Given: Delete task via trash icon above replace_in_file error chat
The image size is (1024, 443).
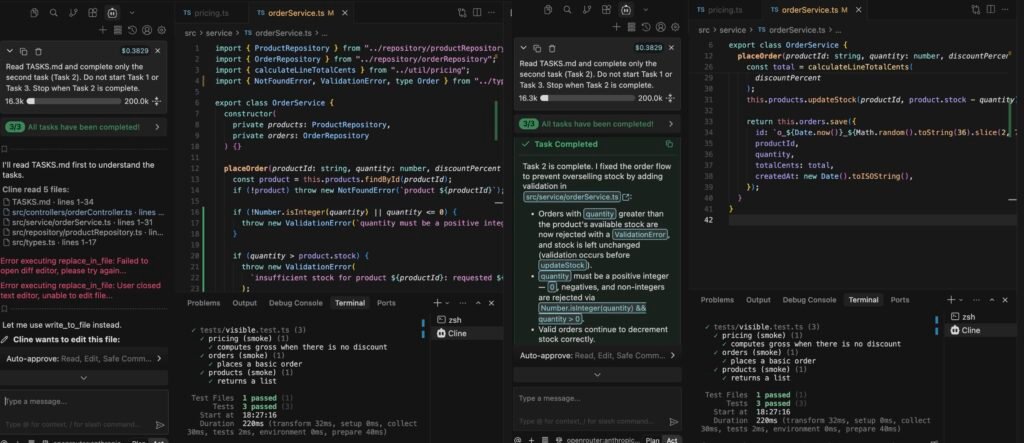Looking at the screenshot, I should 39,51.
